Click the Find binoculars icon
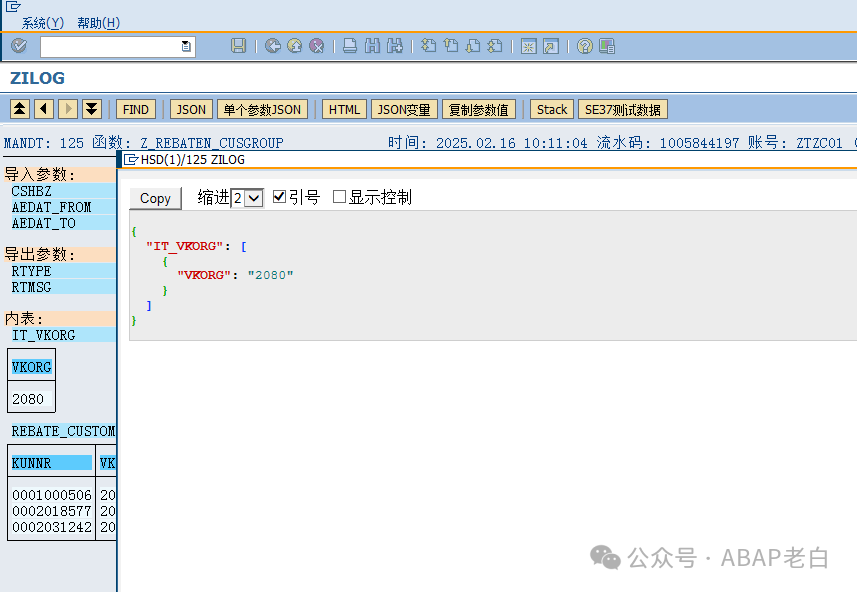The image size is (857, 592). [372, 46]
